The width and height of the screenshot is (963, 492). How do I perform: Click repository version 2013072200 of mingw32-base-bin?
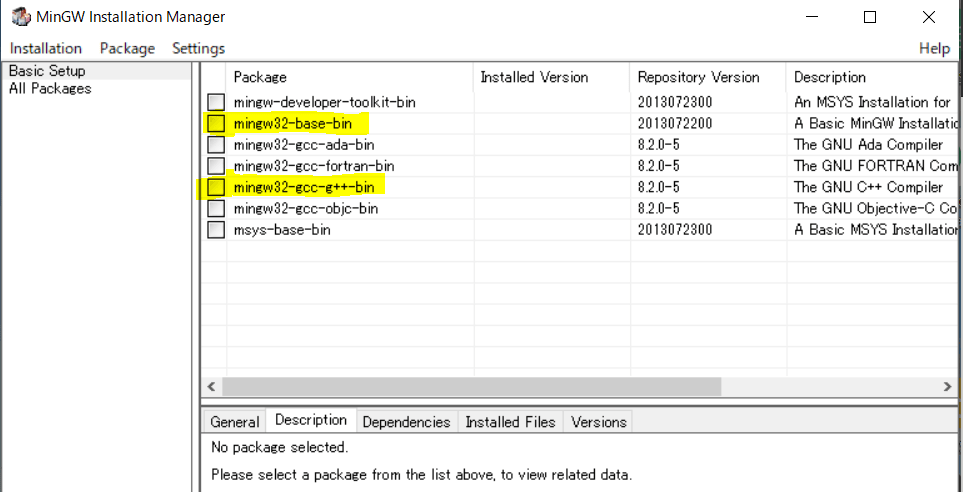[x=675, y=124]
